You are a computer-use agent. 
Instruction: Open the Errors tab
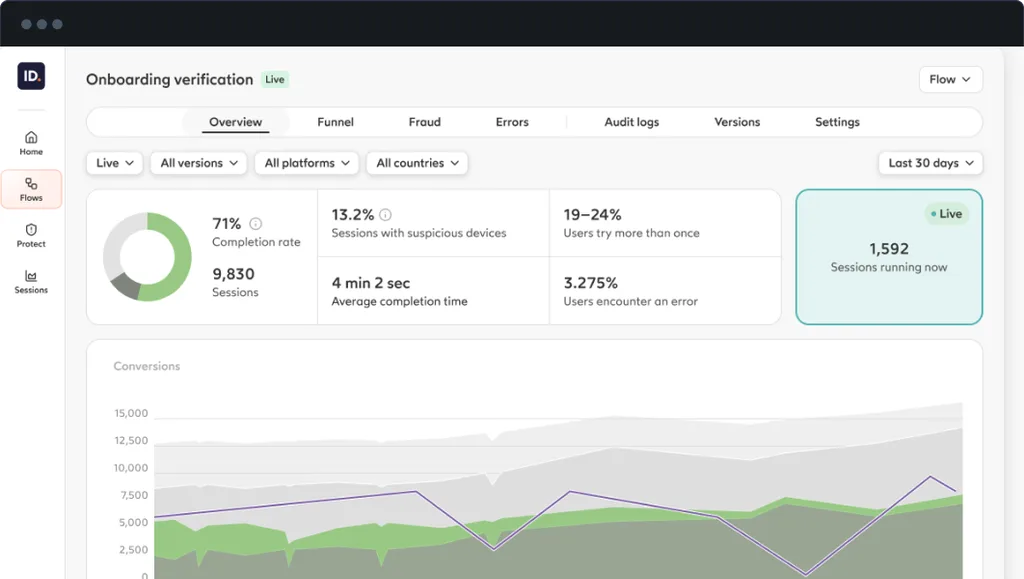(x=512, y=122)
